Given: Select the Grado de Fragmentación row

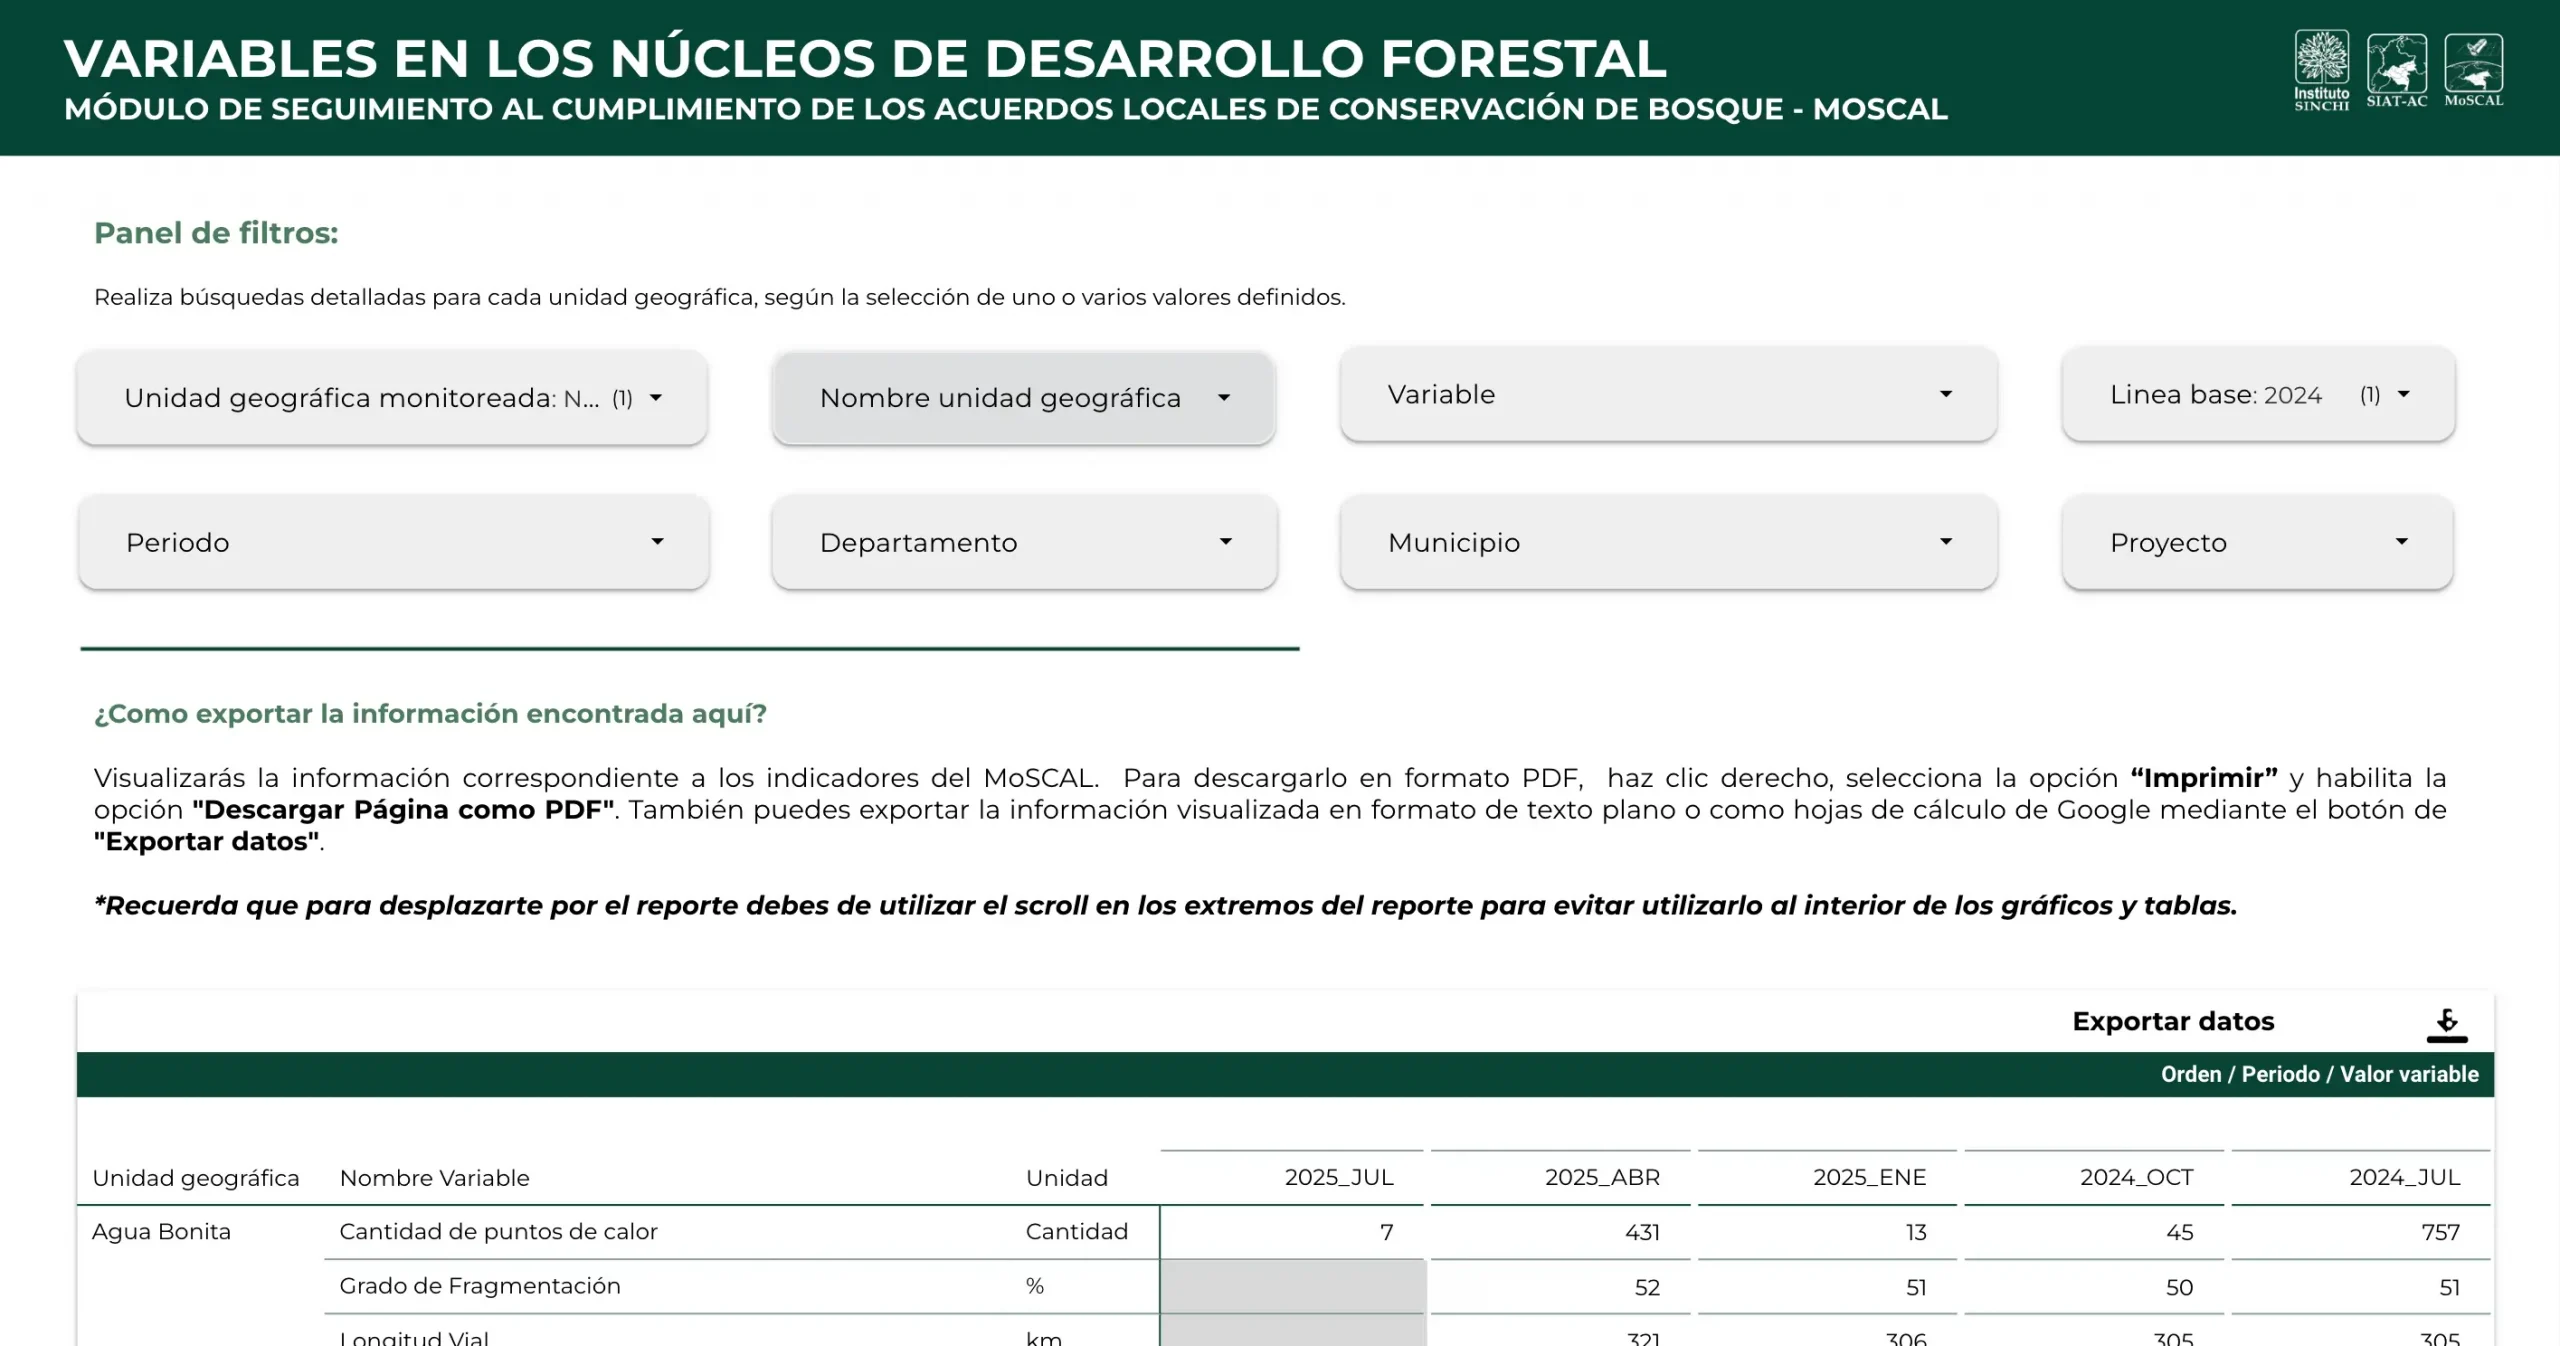Looking at the screenshot, I should 480,1286.
